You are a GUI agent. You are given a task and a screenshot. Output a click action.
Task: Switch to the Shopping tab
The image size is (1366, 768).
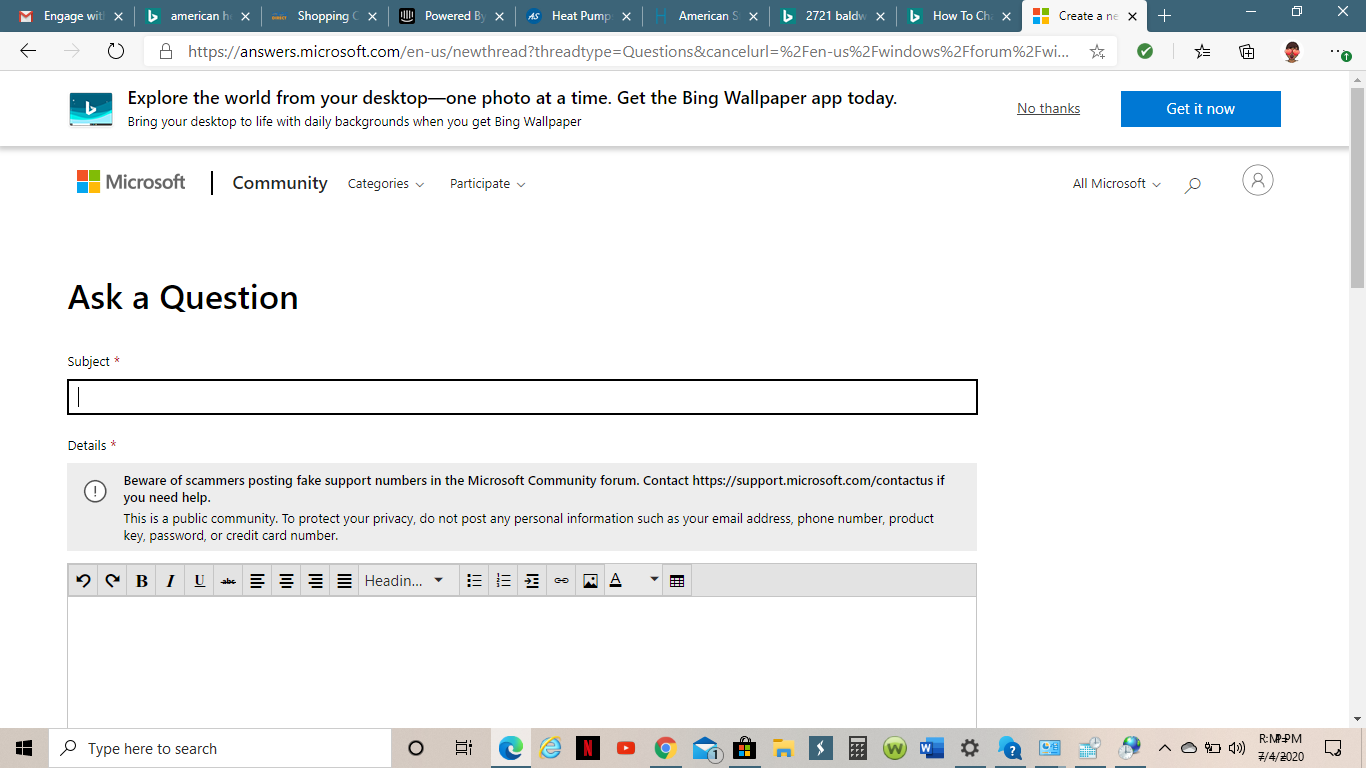[323, 16]
